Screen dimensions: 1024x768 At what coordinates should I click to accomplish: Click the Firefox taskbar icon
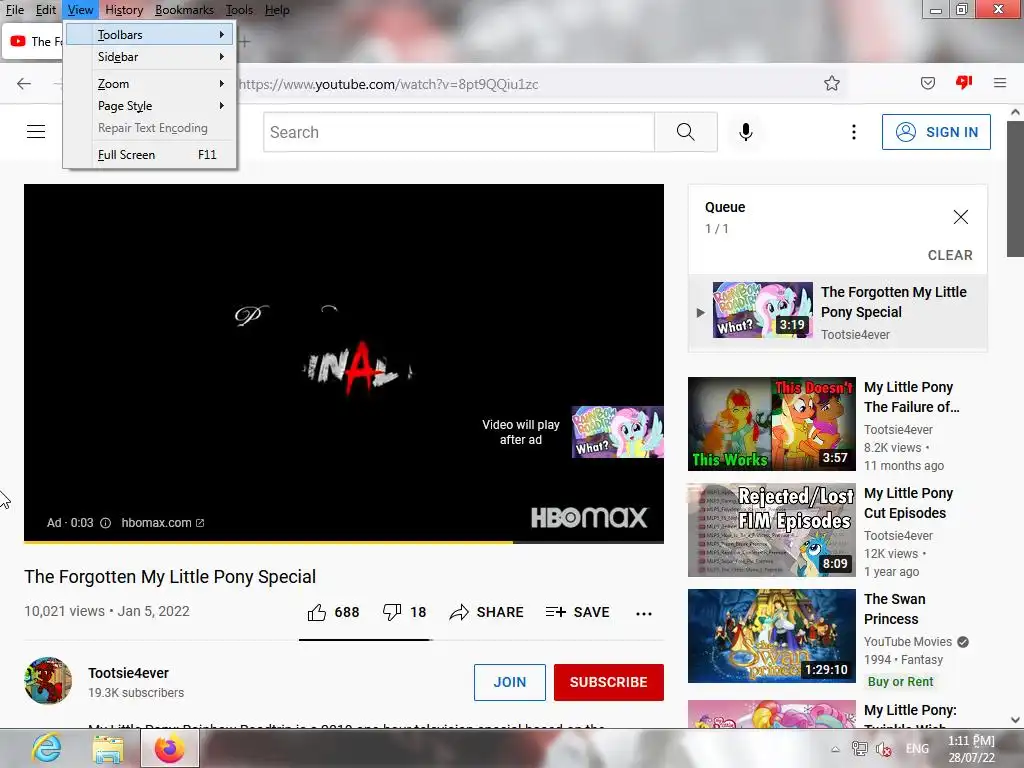[x=169, y=748]
